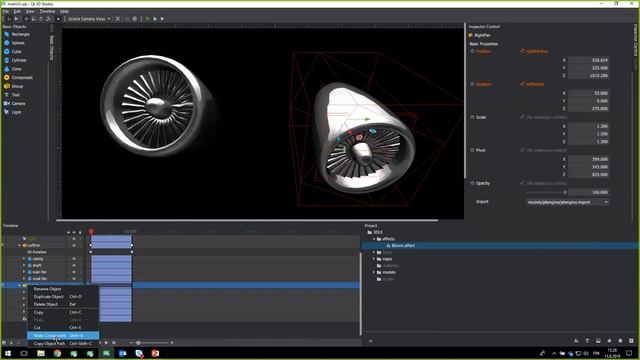Toggle the Position animation stopwatch in Inspector
The image size is (640, 360).
[x=472, y=51]
